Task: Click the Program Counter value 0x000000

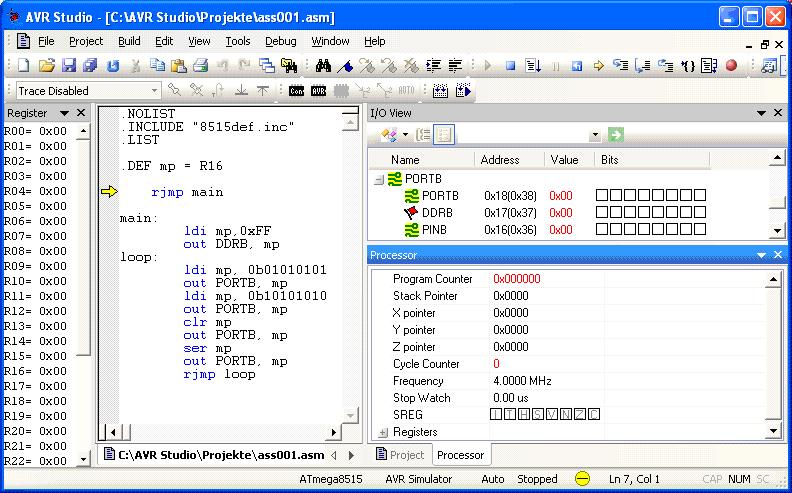Action: point(517,279)
